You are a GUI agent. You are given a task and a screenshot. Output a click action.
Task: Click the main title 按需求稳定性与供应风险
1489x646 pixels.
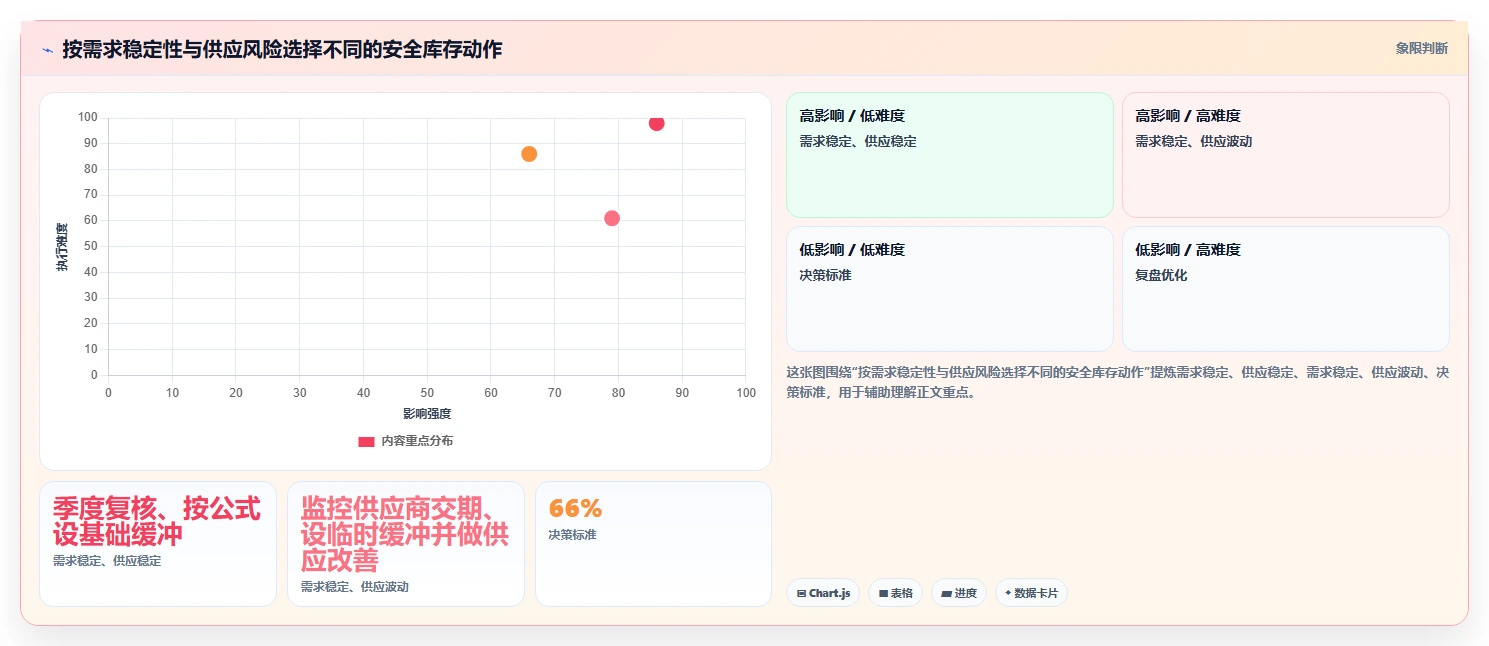click(x=282, y=49)
